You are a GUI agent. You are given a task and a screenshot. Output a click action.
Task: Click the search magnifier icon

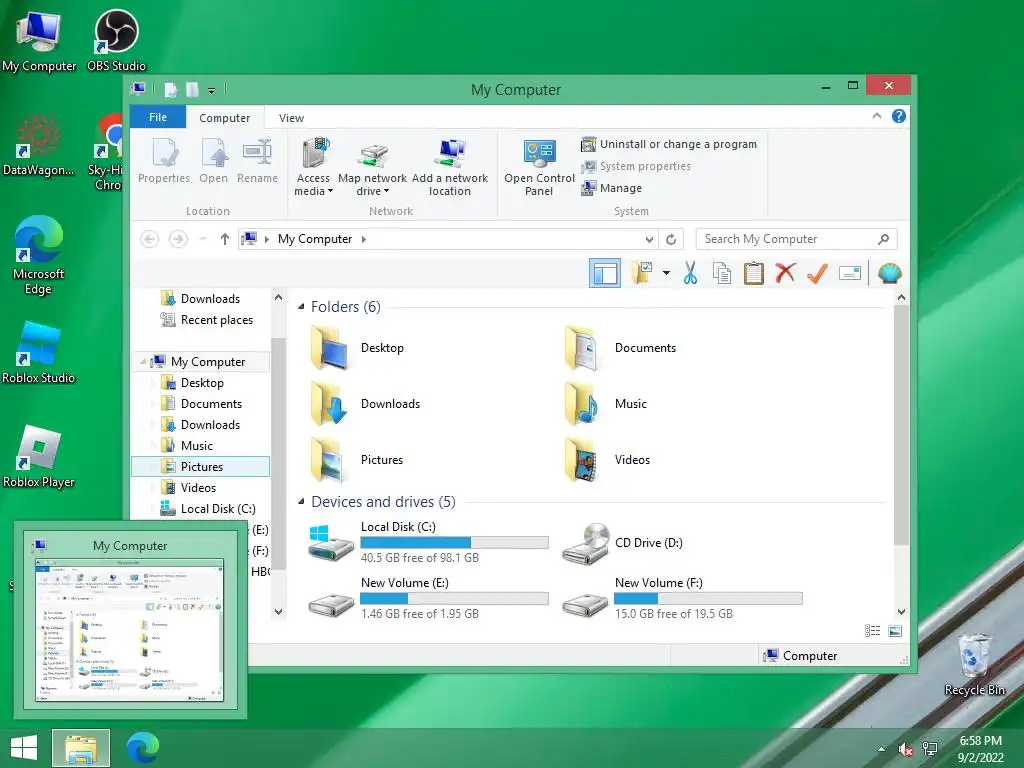click(x=884, y=239)
